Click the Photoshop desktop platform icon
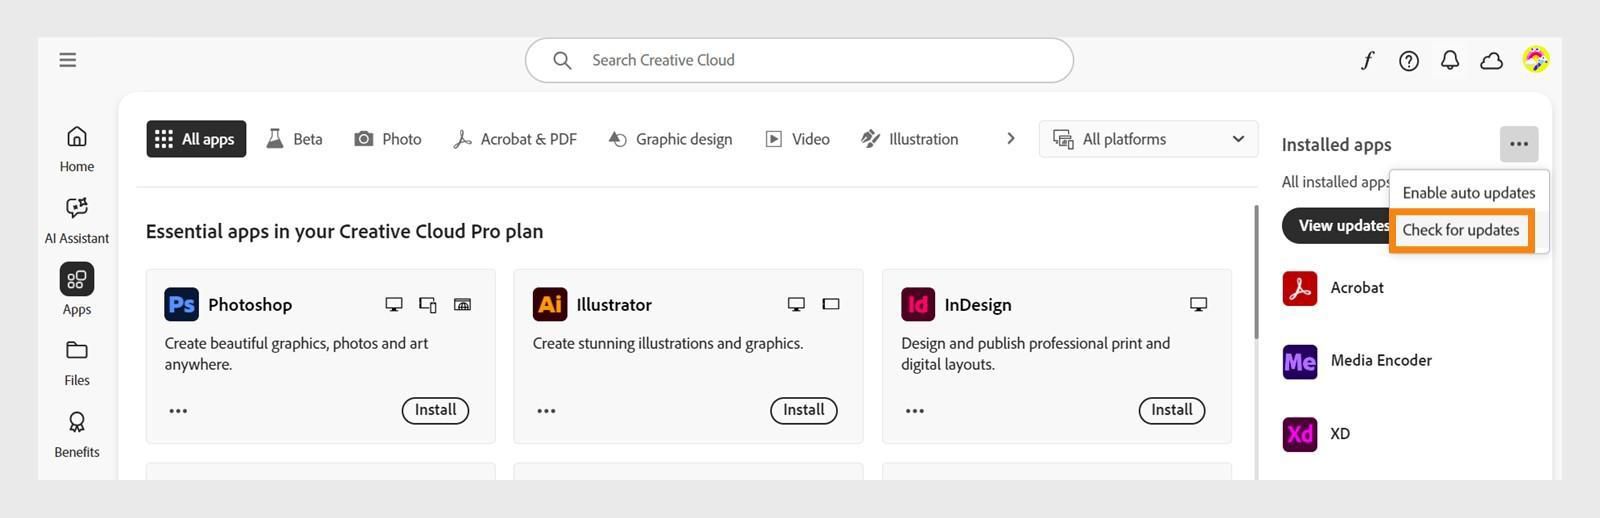Viewport: 1600px width, 518px height. (x=394, y=304)
